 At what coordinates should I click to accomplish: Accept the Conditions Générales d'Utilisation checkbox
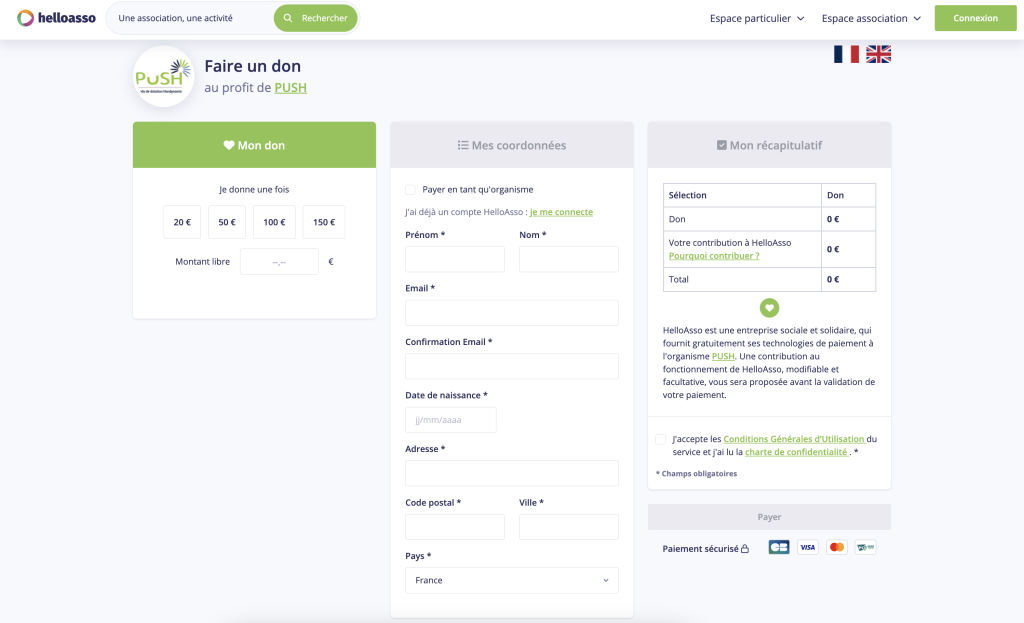click(x=660, y=439)
